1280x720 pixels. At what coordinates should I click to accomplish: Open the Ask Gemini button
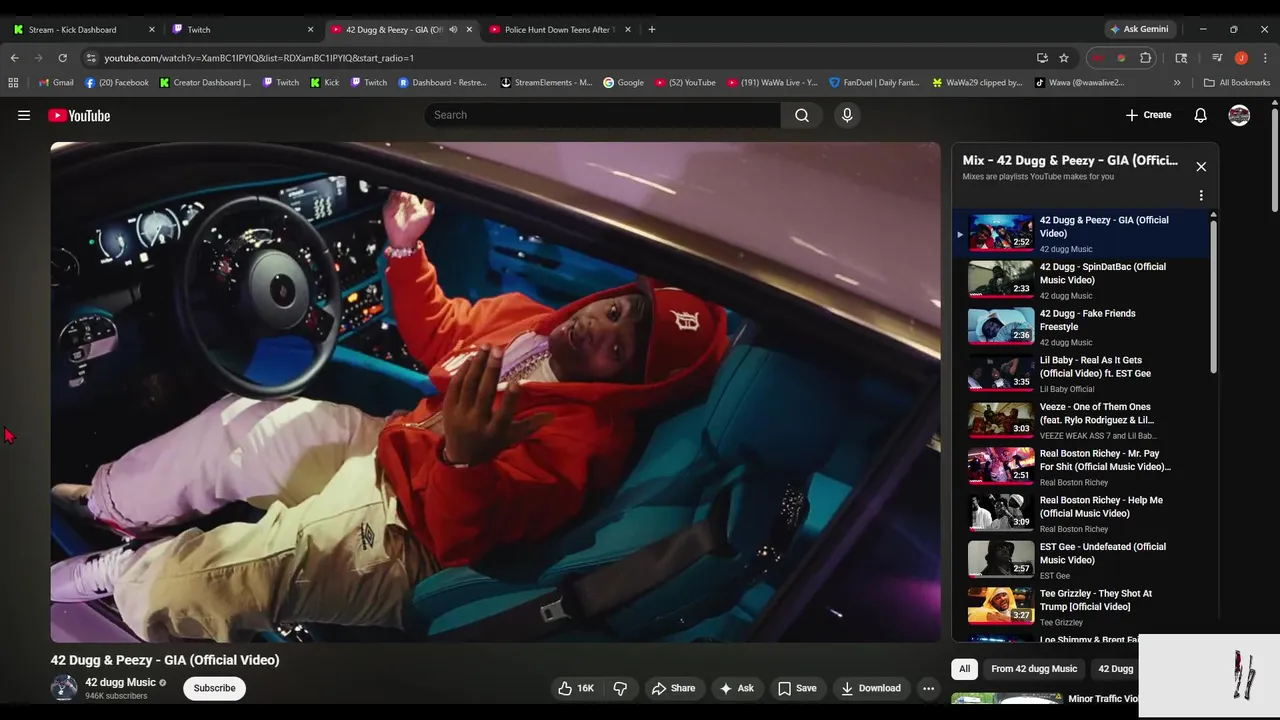[x=1140, y=29]
